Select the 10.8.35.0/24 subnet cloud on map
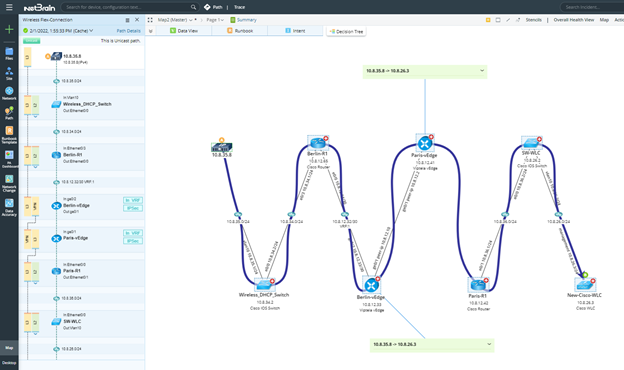Viewport: 624px width, 370px height. pyautogui.click(x=238, y=215)
